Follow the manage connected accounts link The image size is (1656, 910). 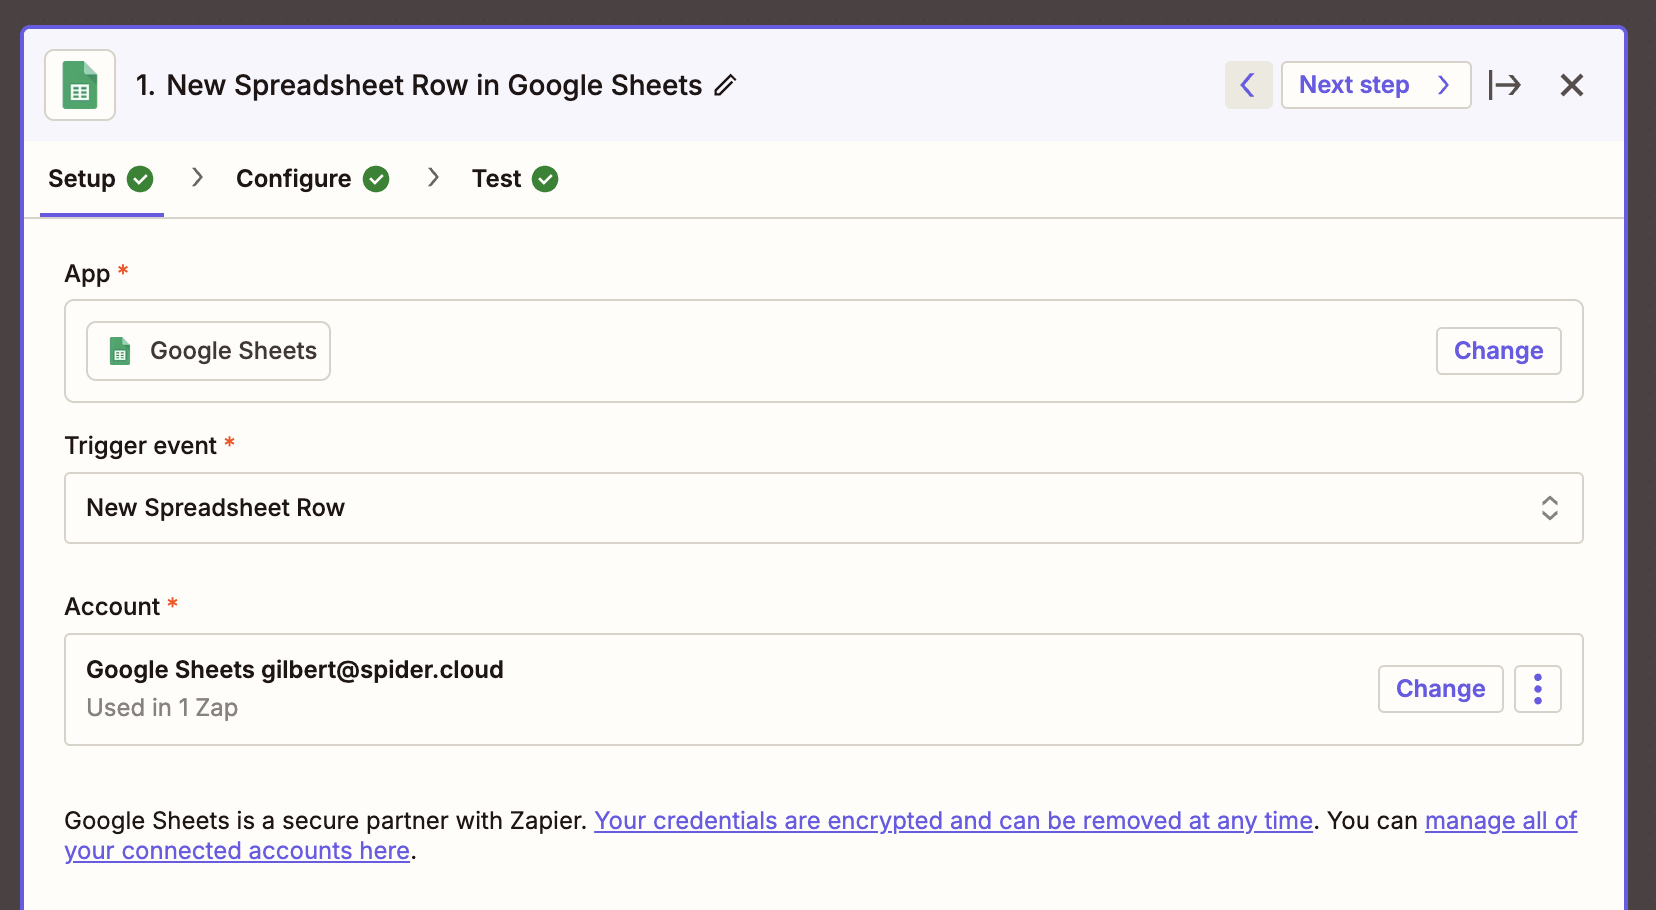coord(237,851)
